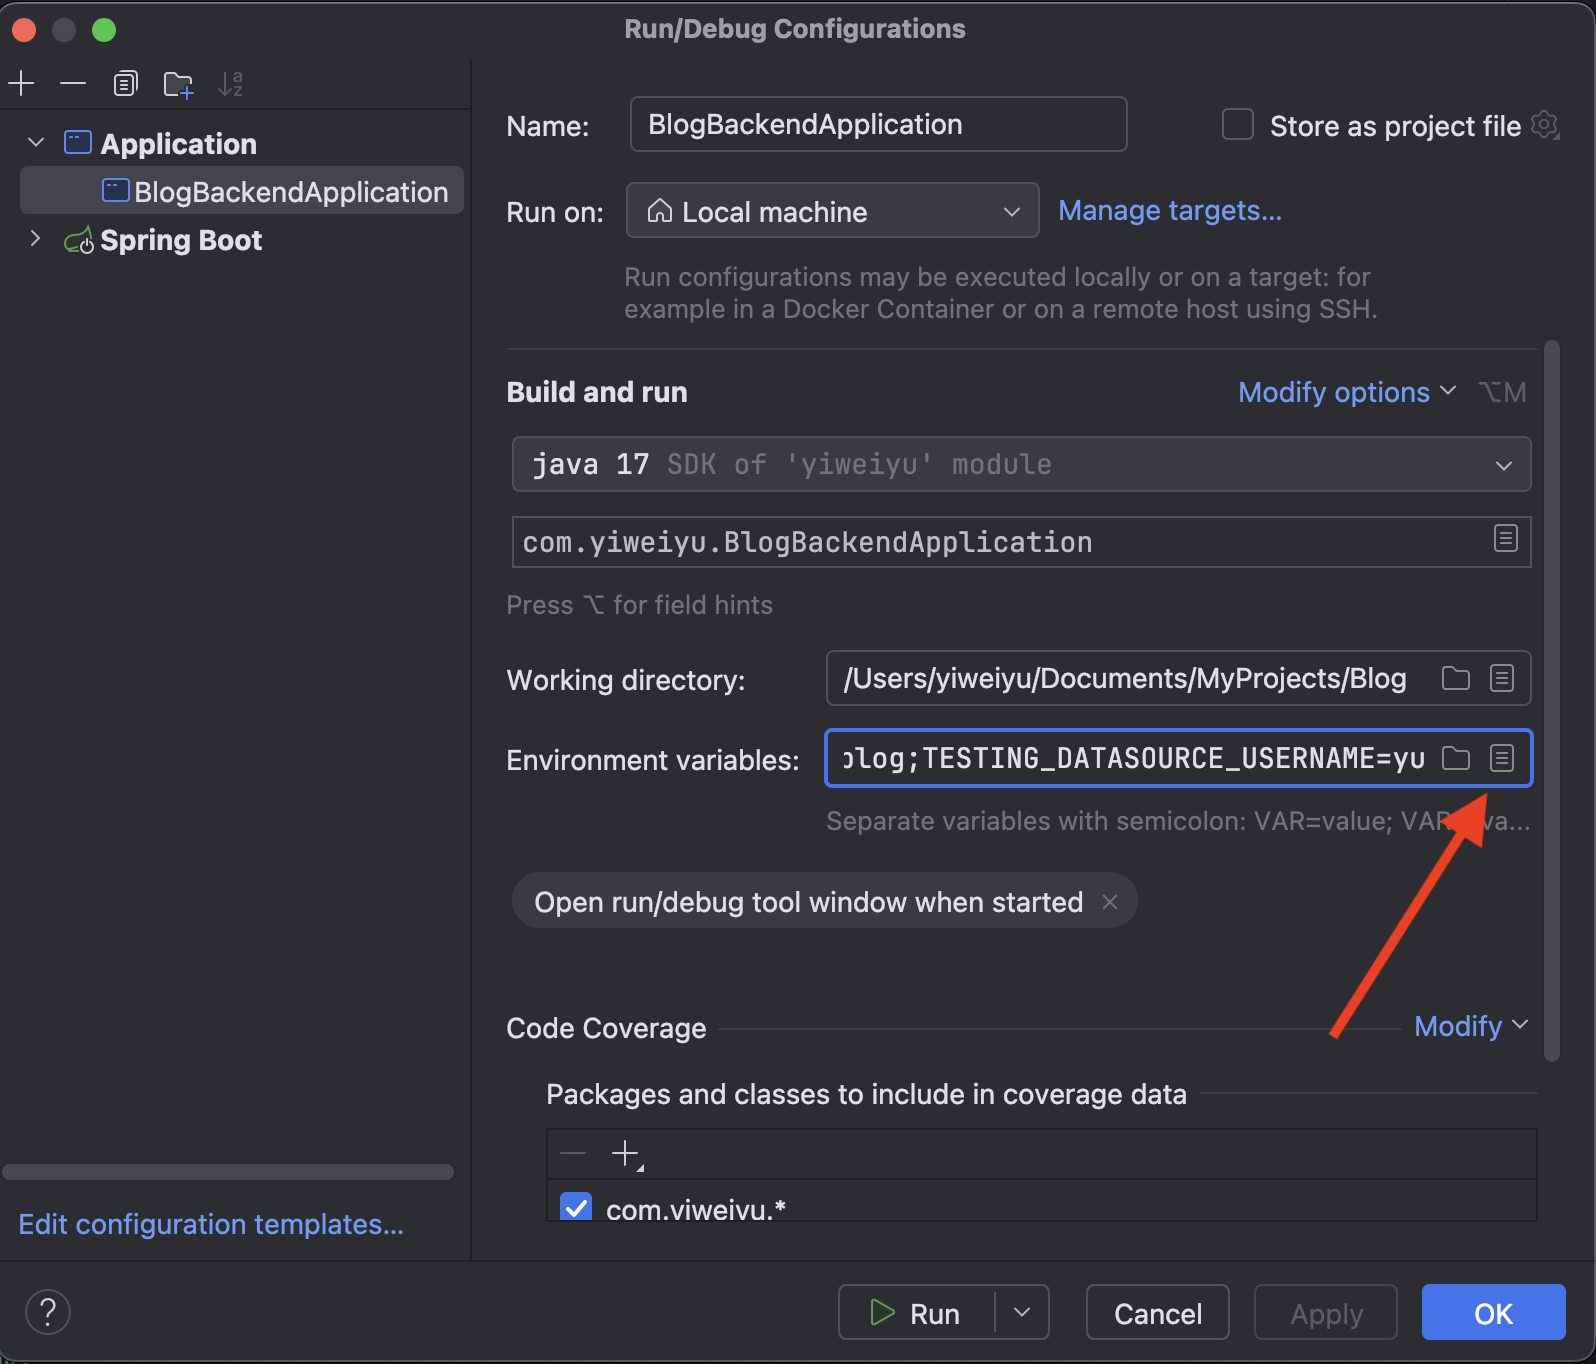This screenshot has height=1364, width=1596.
Task: Open the Modify options menu
Action: [1346, 392]
